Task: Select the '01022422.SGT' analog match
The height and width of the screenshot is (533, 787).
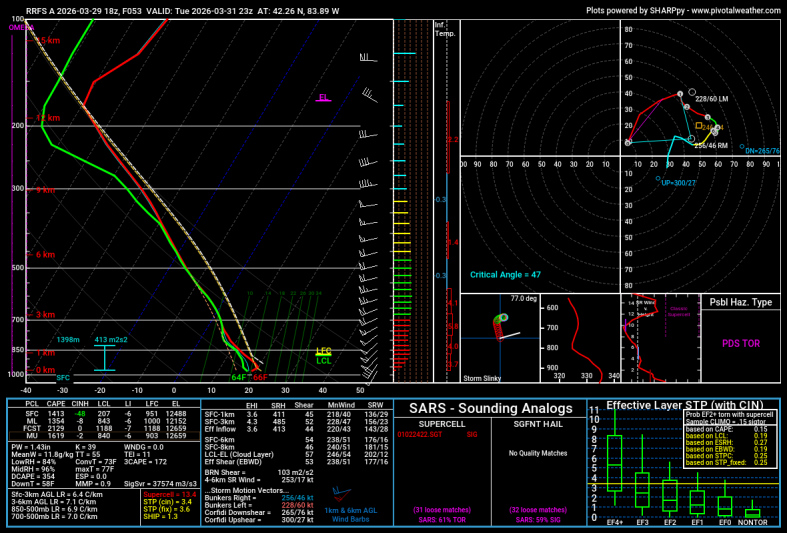Action: tap(420, 435)
